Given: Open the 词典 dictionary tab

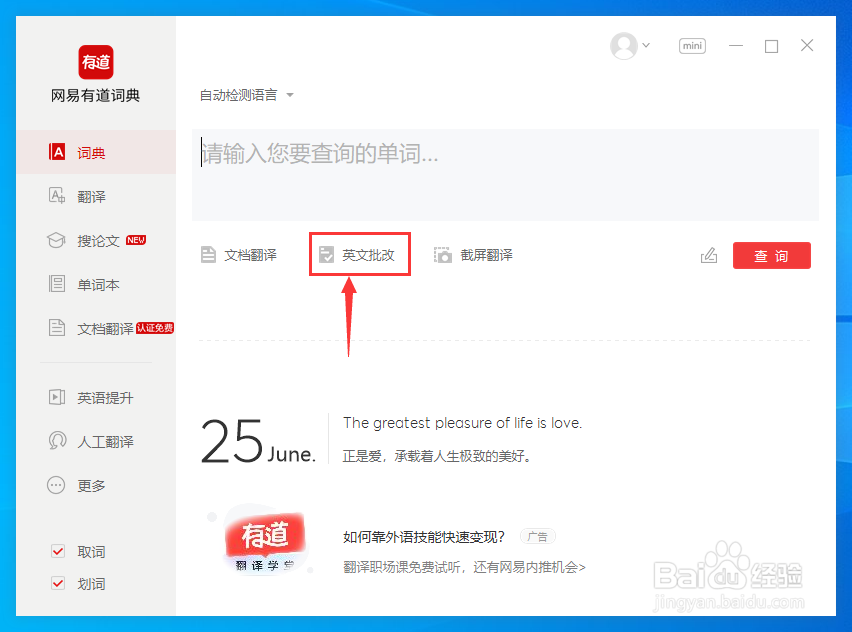Looking at the screenshot, I should click(x=96, y=152).
